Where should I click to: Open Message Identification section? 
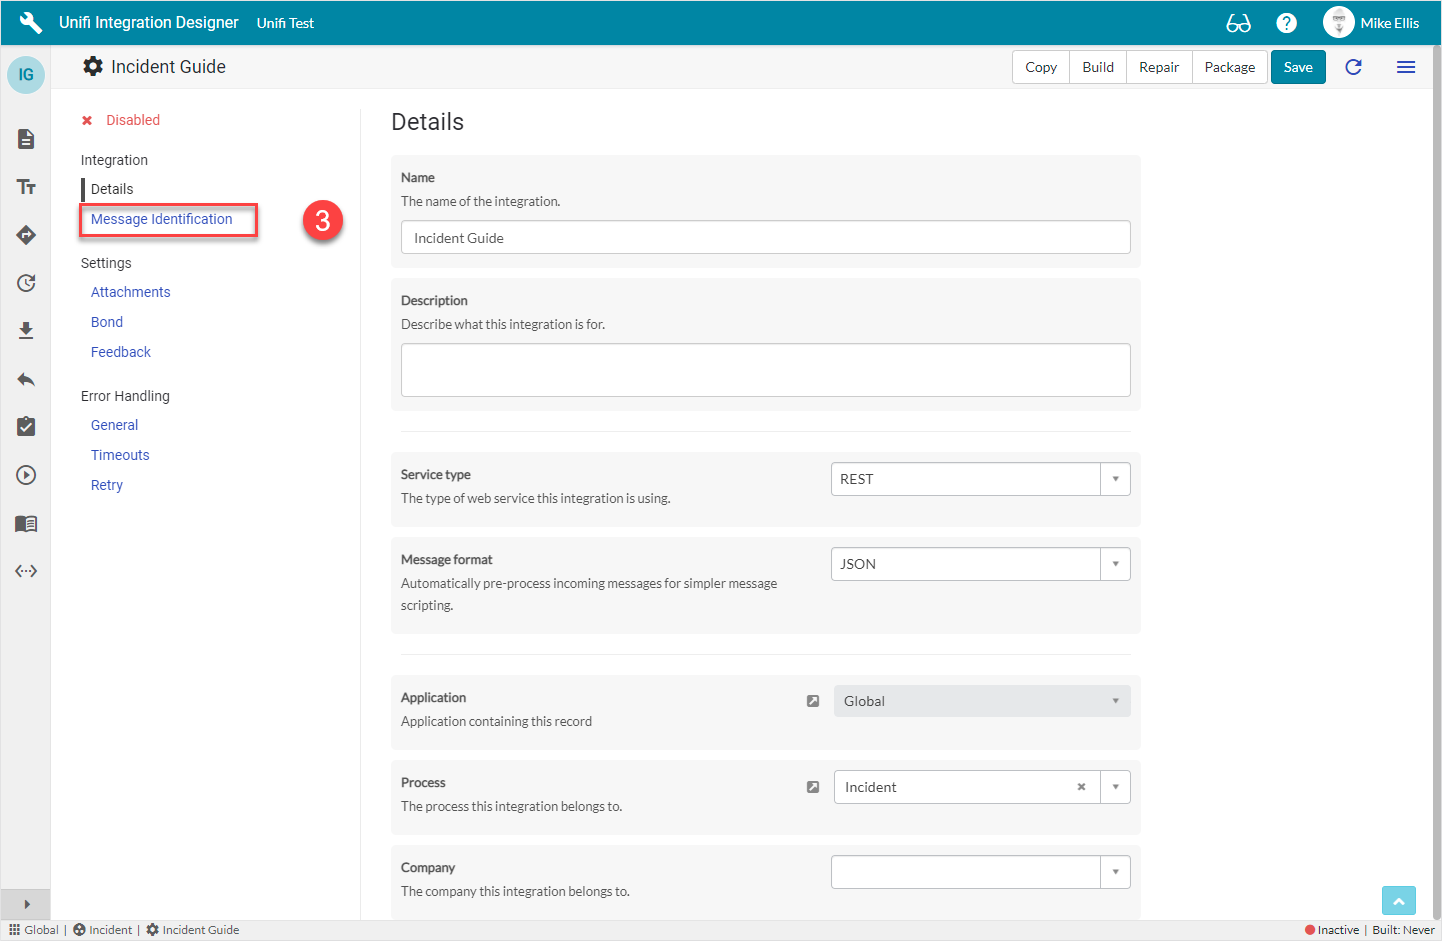pos(162,219)
